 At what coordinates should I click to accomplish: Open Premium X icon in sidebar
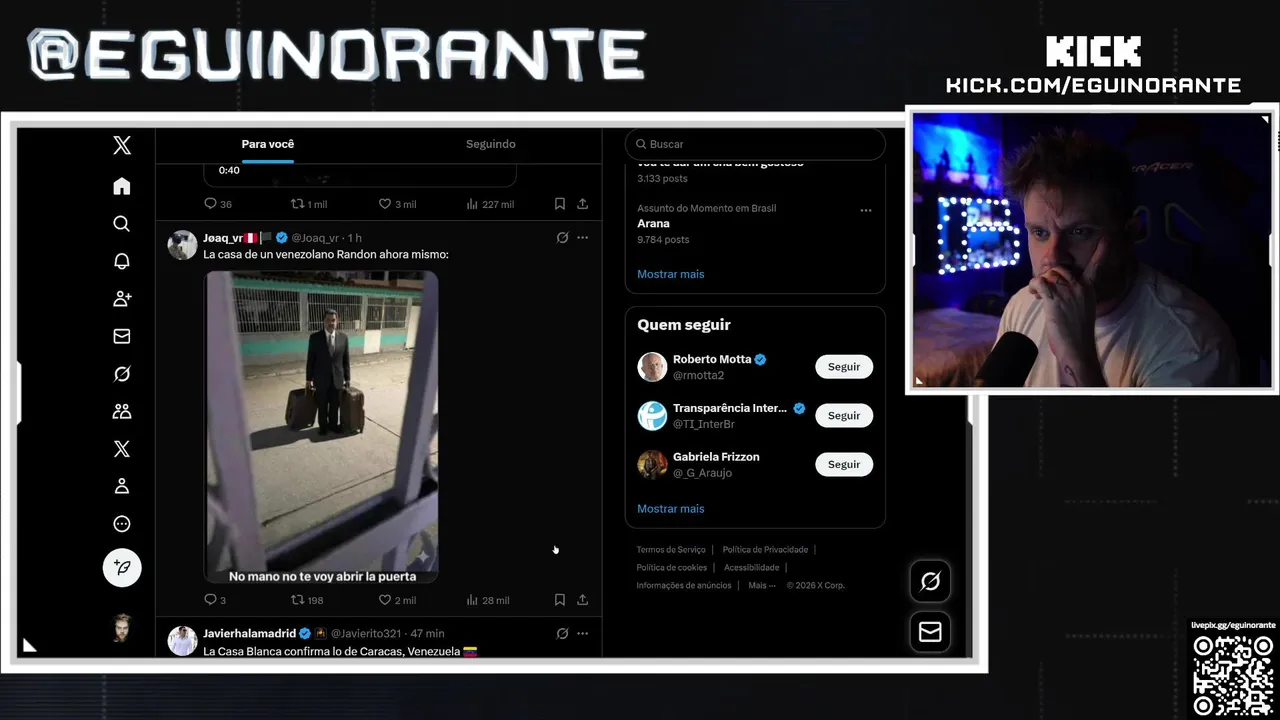click(122, 449)
